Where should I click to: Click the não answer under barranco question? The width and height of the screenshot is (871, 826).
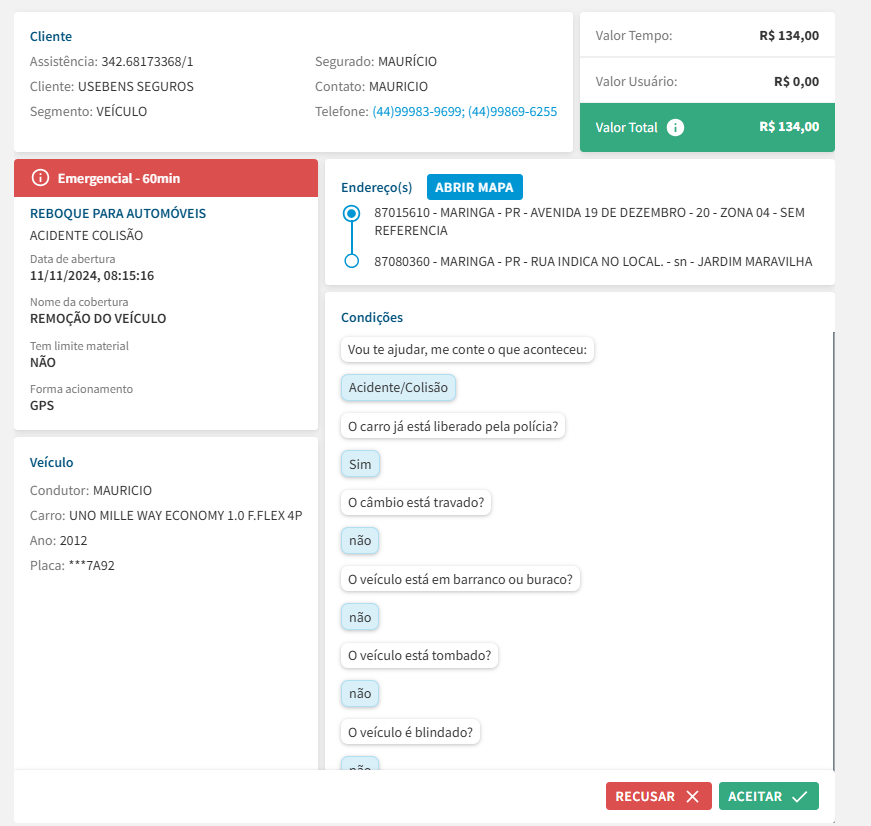[360, 617]
